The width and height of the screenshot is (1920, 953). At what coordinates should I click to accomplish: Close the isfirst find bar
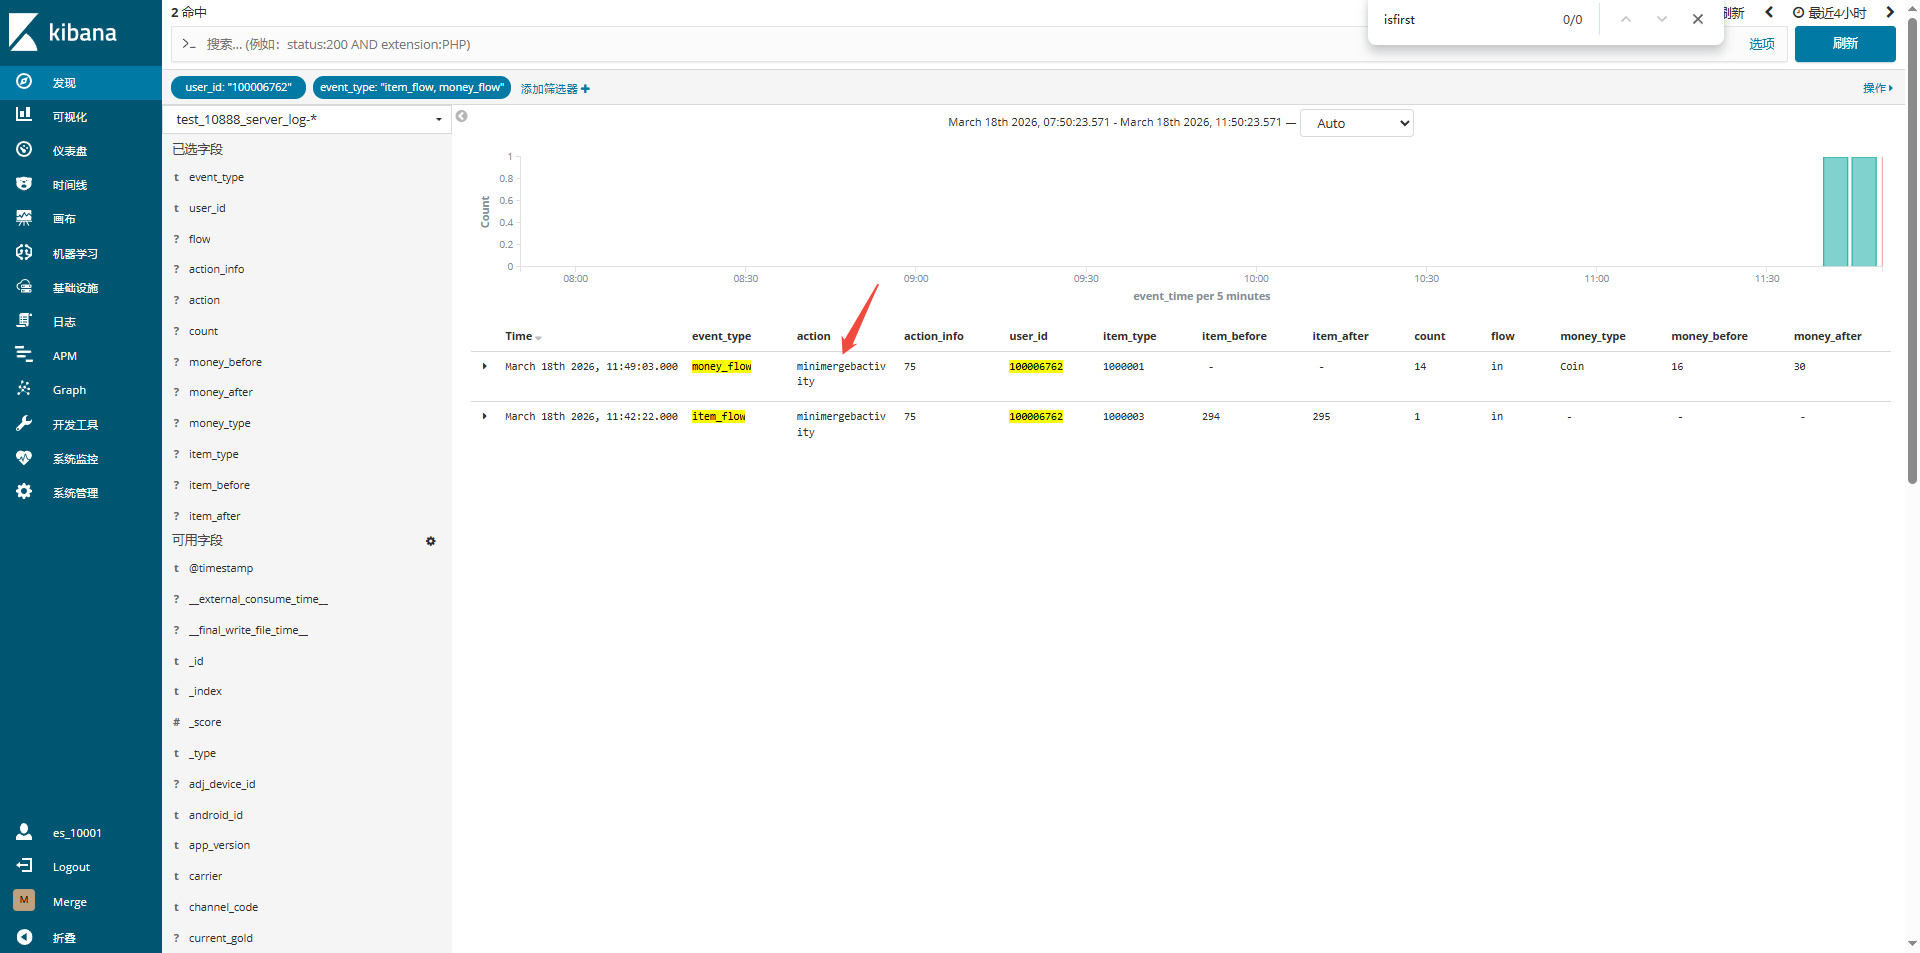coord(1697,19)
